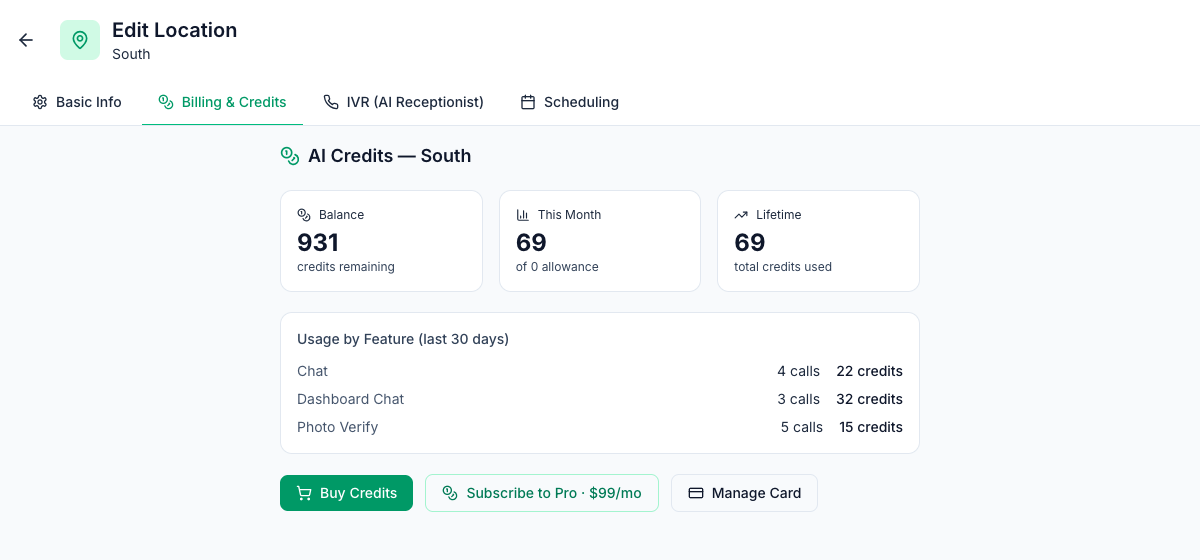Click Usage by Feature (last 30 days) heading
This screenshot has width=1200, height=560.
coord(403,339)
